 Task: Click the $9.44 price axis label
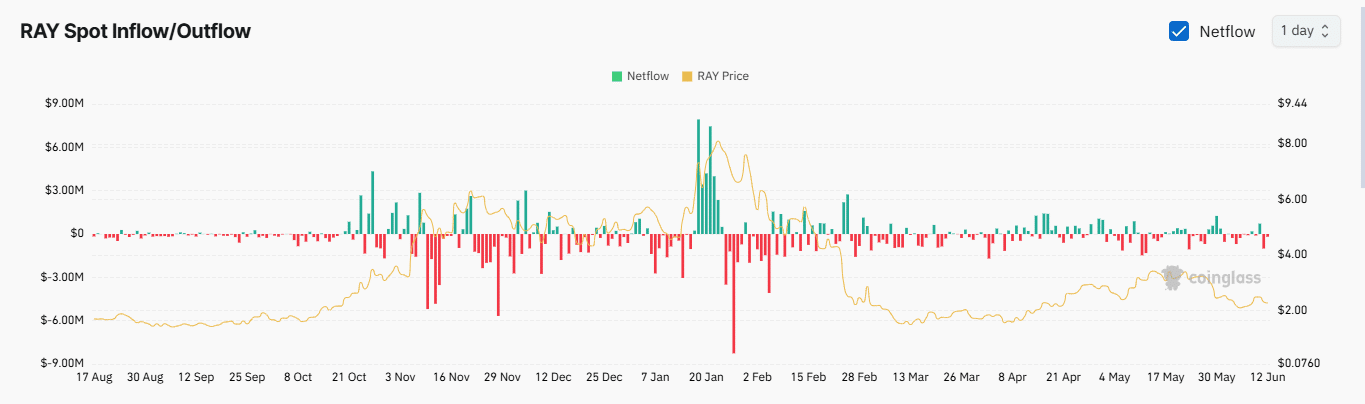click(1292, 103)
